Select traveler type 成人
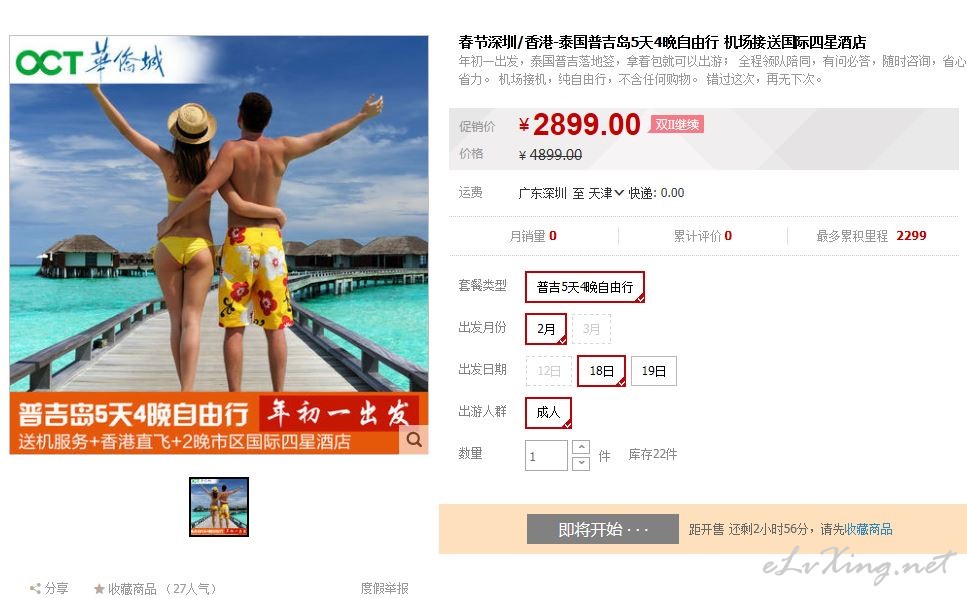 point(548,412)
